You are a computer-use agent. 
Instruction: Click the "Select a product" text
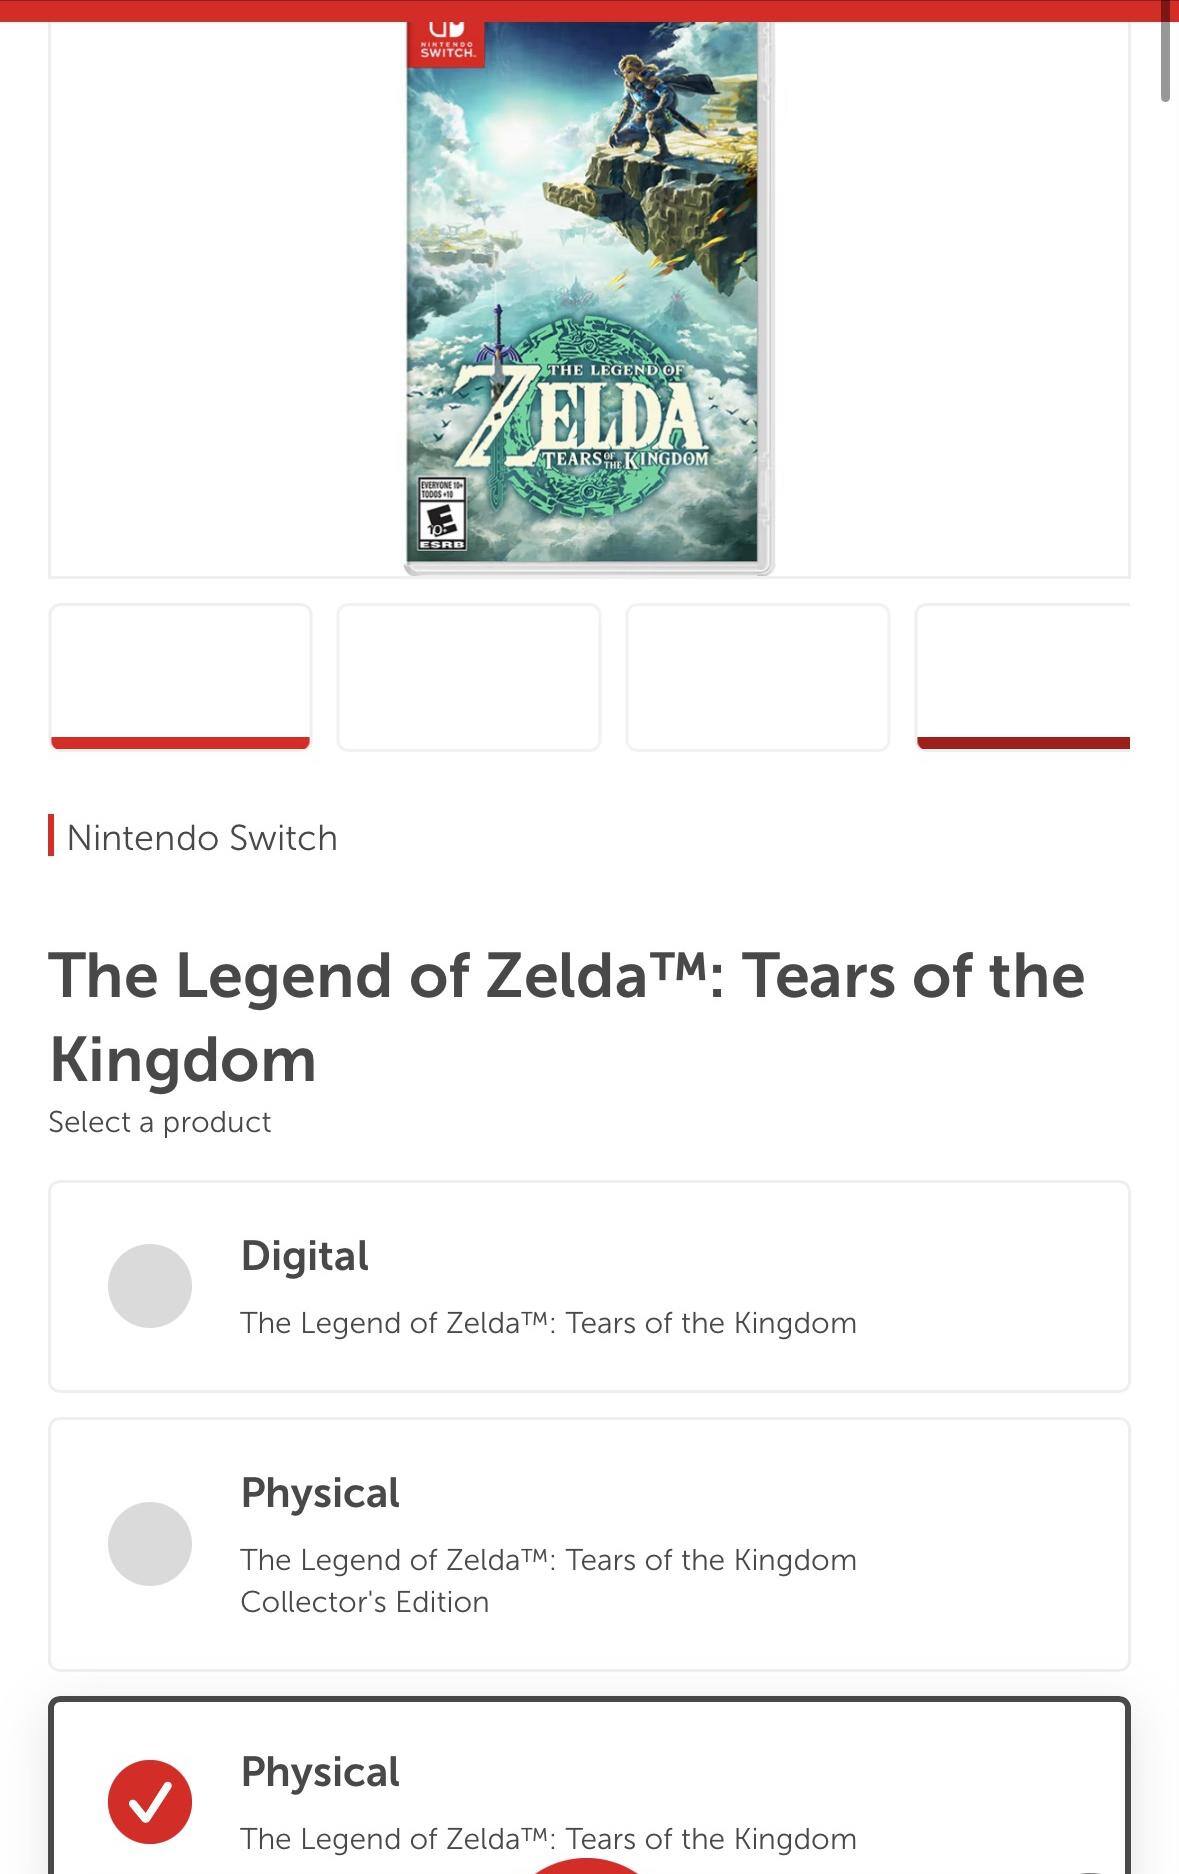pyautogui.click(x=160, y=1122)
